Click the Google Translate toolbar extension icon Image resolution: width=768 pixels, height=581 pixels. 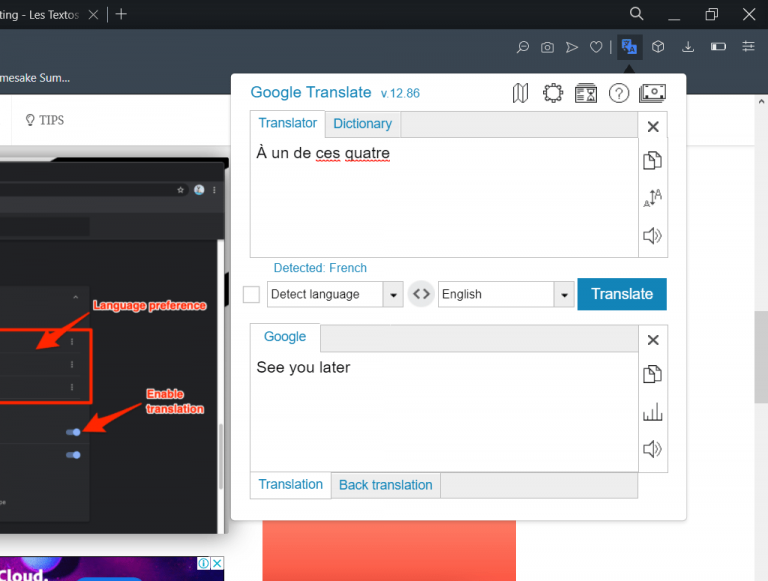coord(629,46)
